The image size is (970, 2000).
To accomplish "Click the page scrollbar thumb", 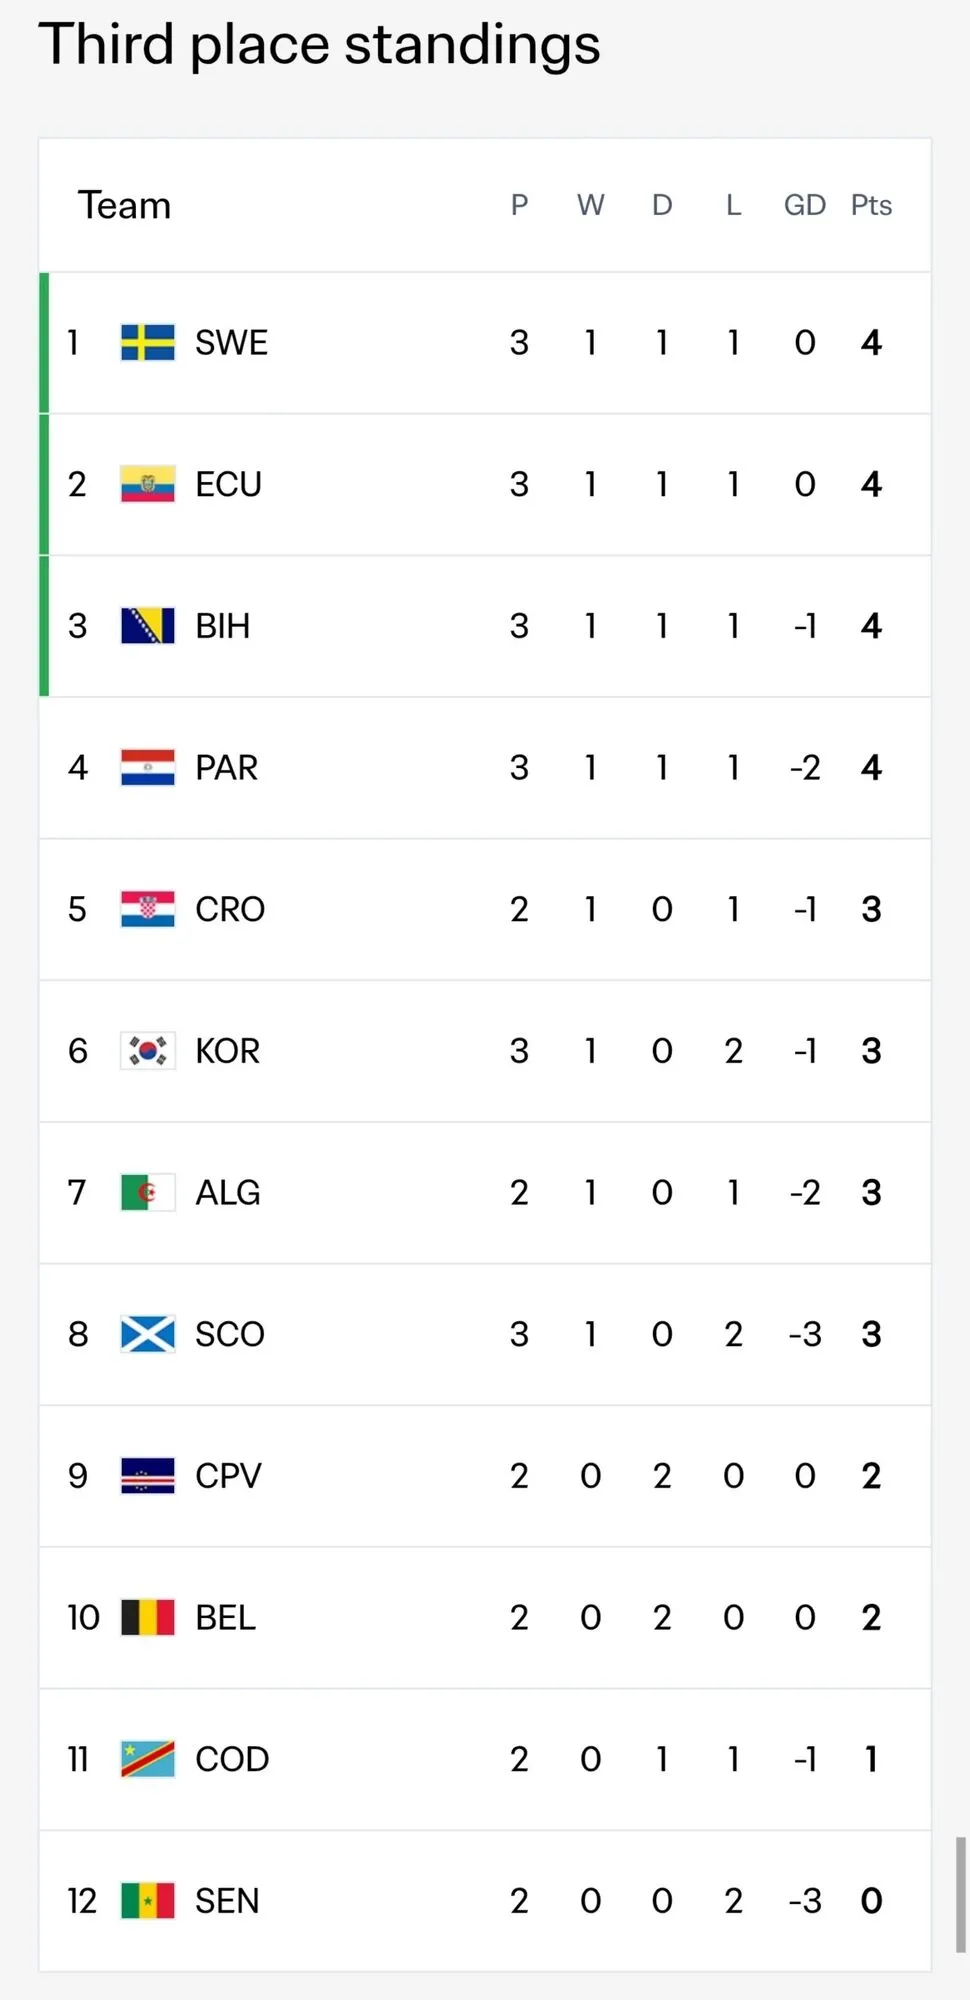I will [961, 1894].
